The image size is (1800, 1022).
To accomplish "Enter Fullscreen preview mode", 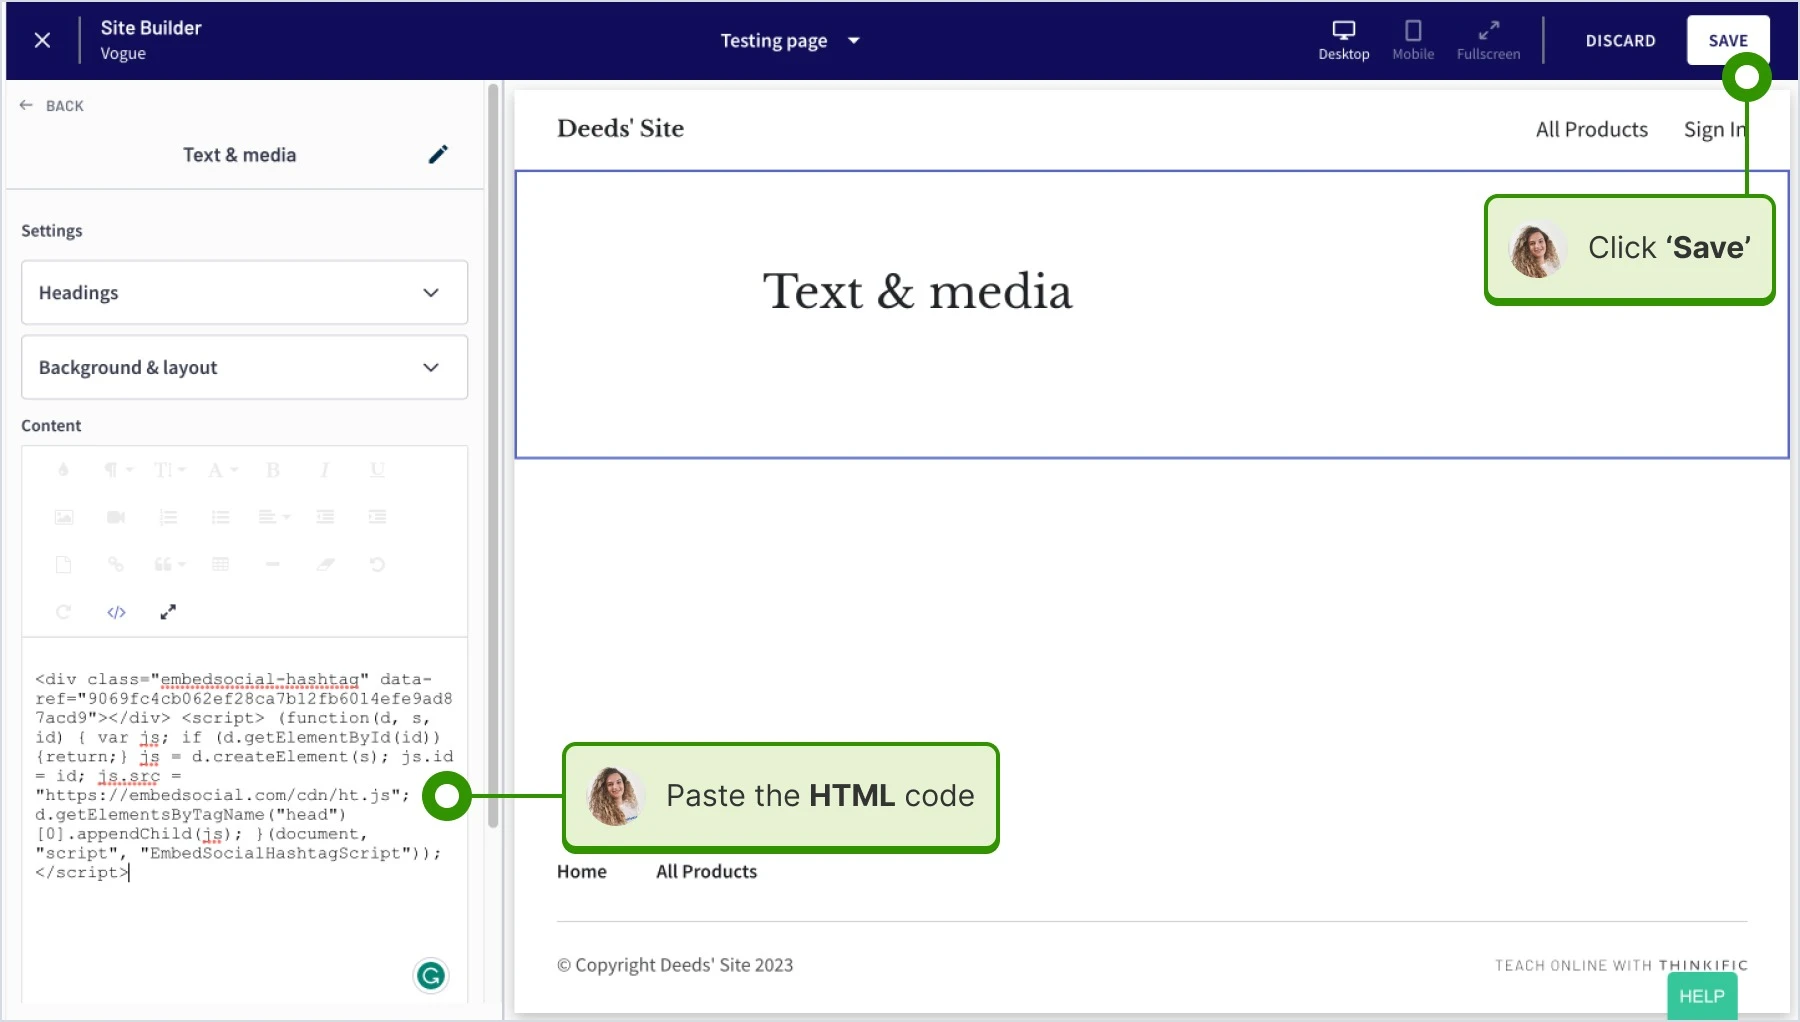I will click(1488, 41).
